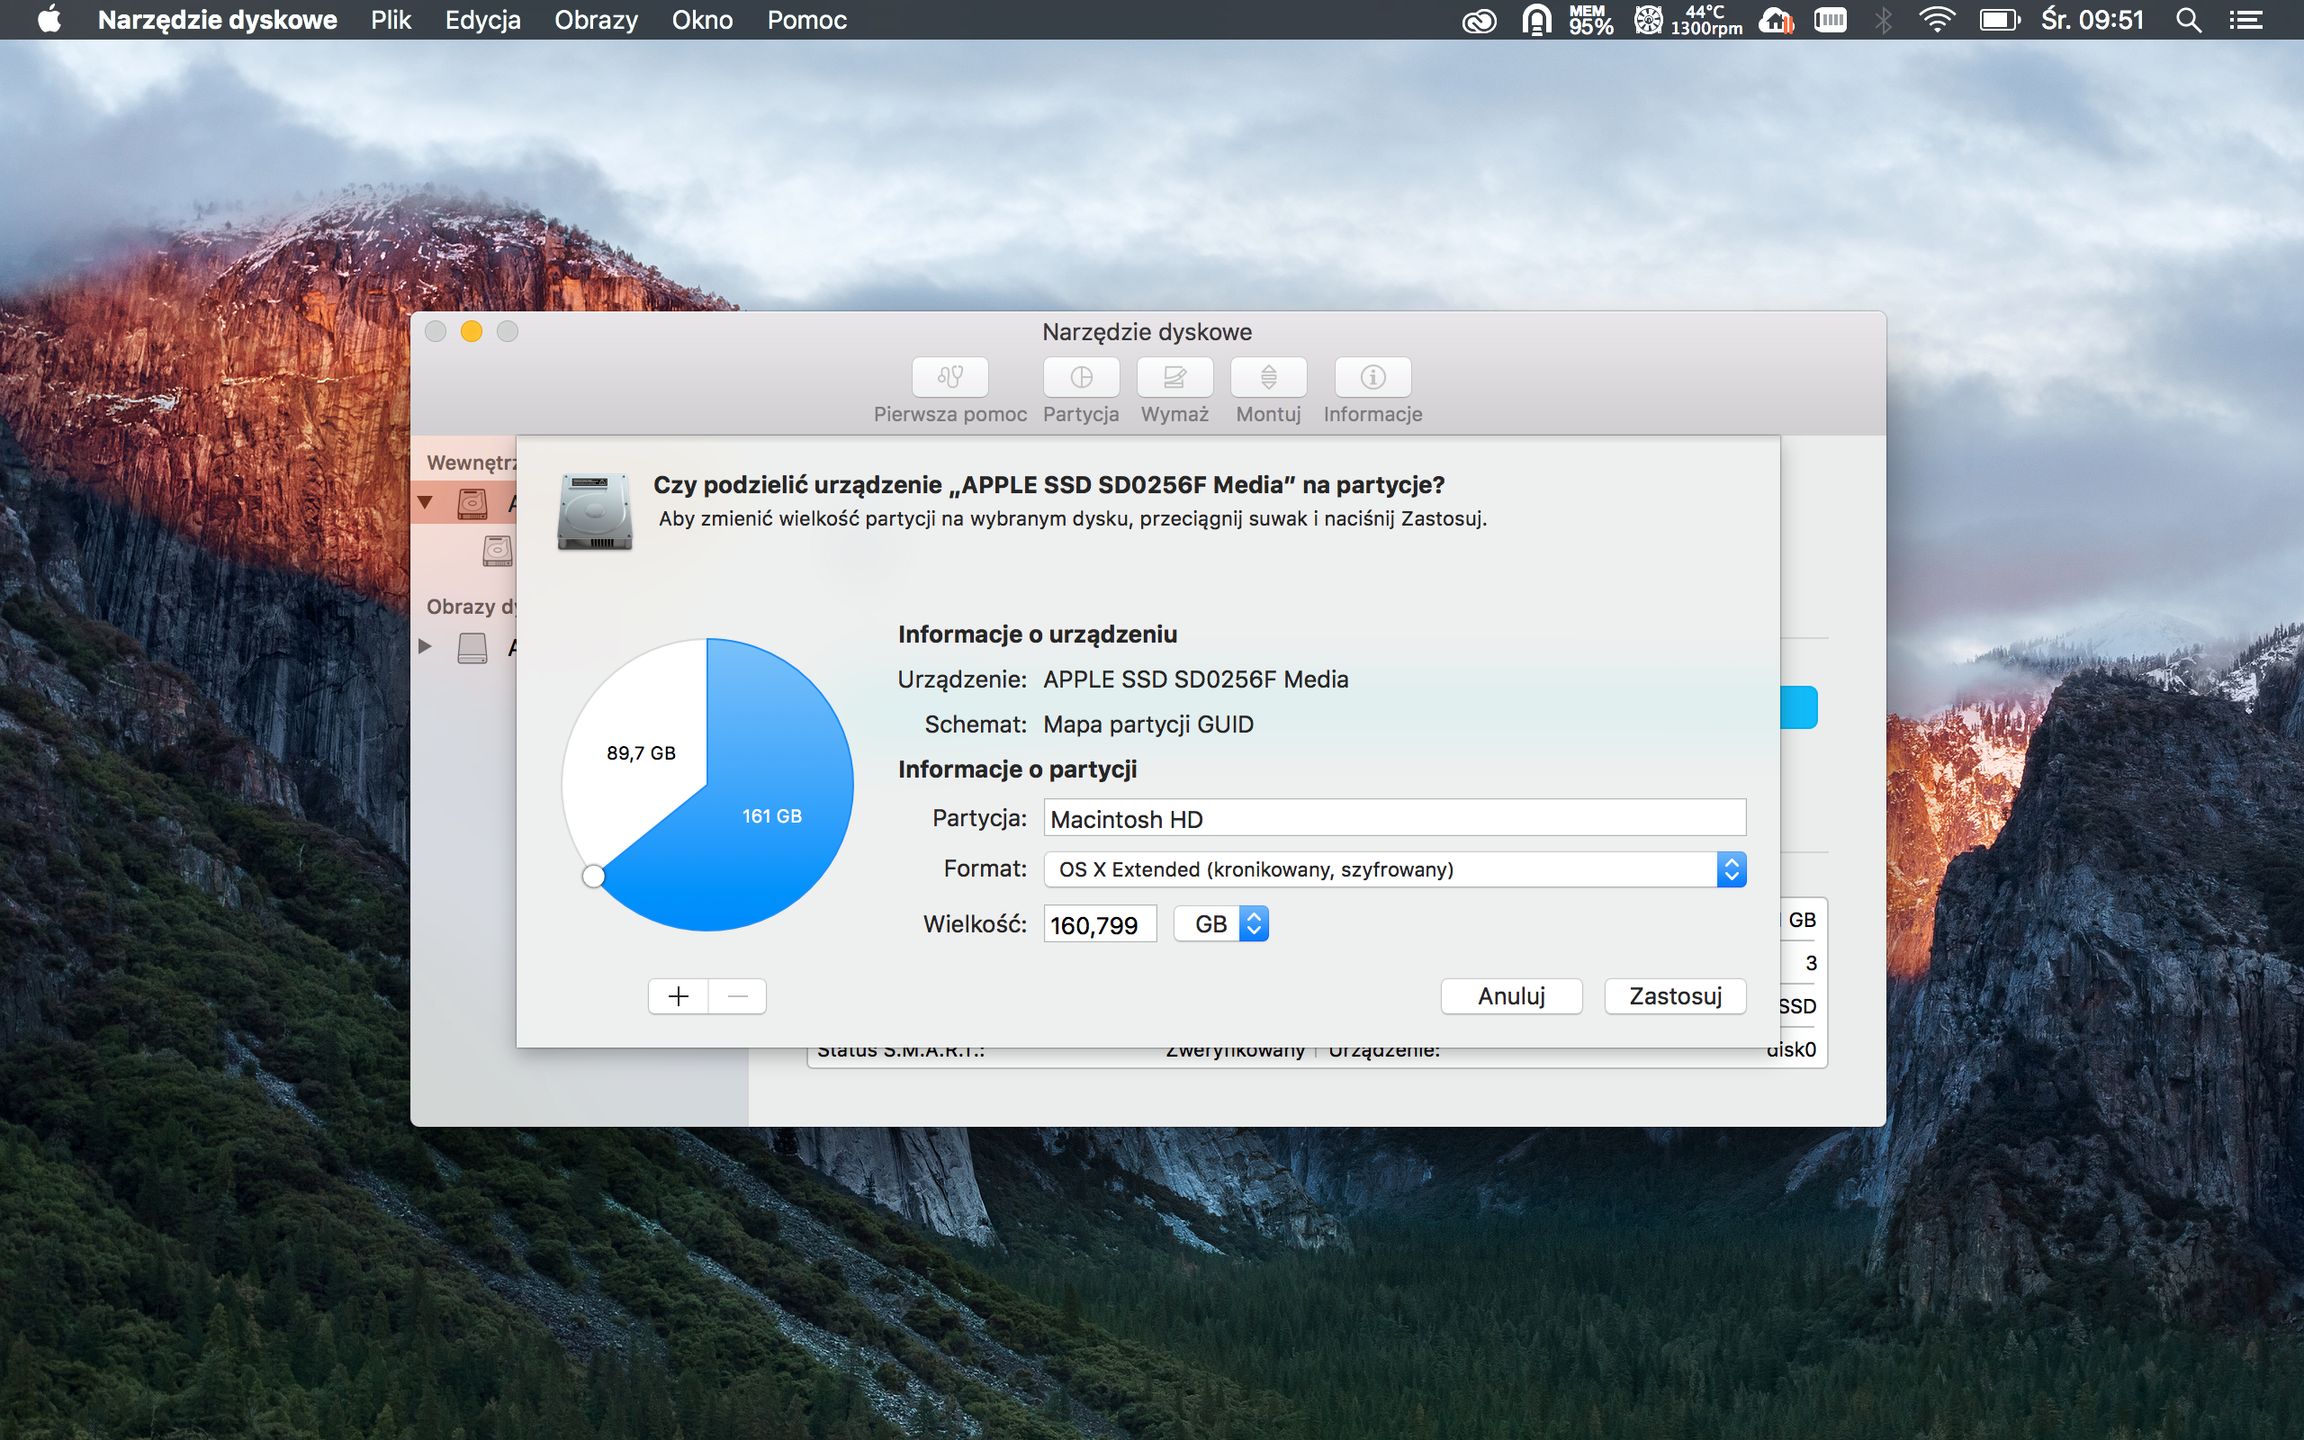This screenshot has width=2304, height=1440.
Task: Click the Zastosuj button
Action: [1674, 996]
